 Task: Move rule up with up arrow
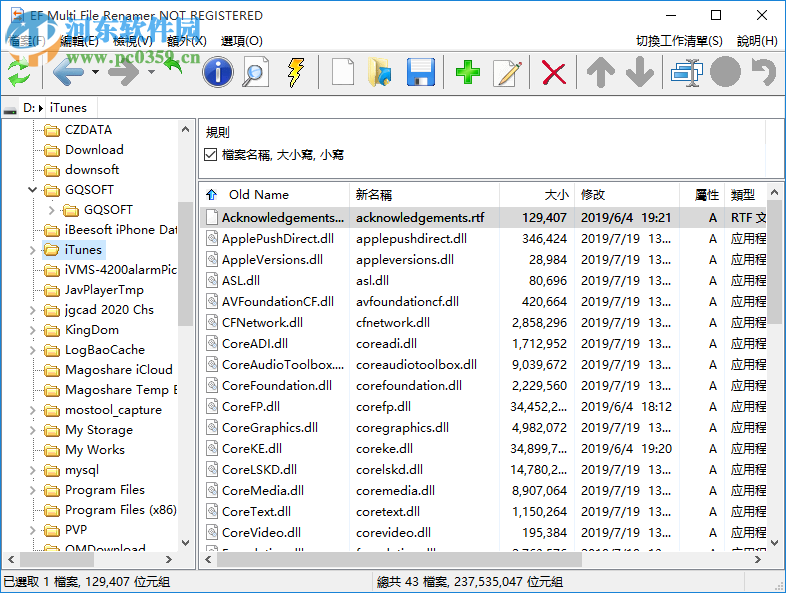coord(601,73)
